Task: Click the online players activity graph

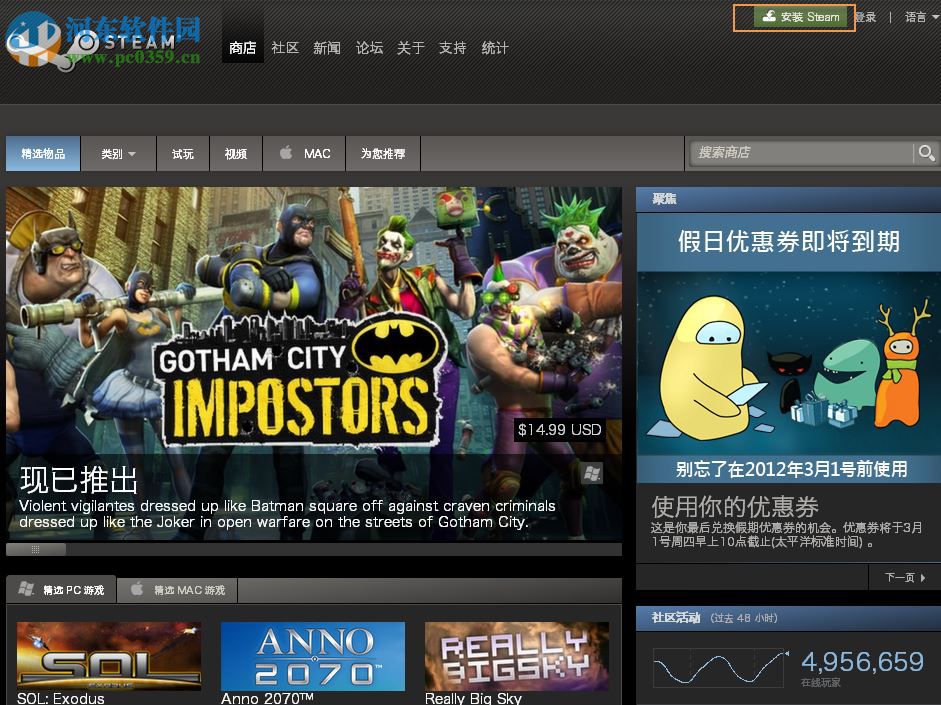Action: 720,667
